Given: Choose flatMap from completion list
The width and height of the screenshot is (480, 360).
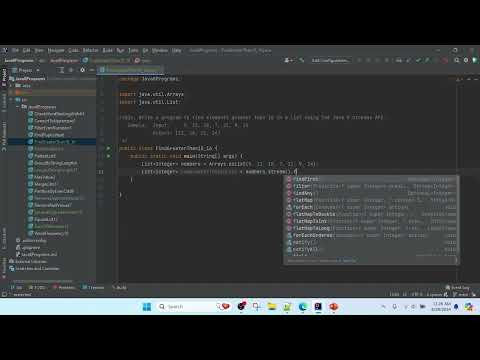Looking at the screenshot, I should click(371, 200).
